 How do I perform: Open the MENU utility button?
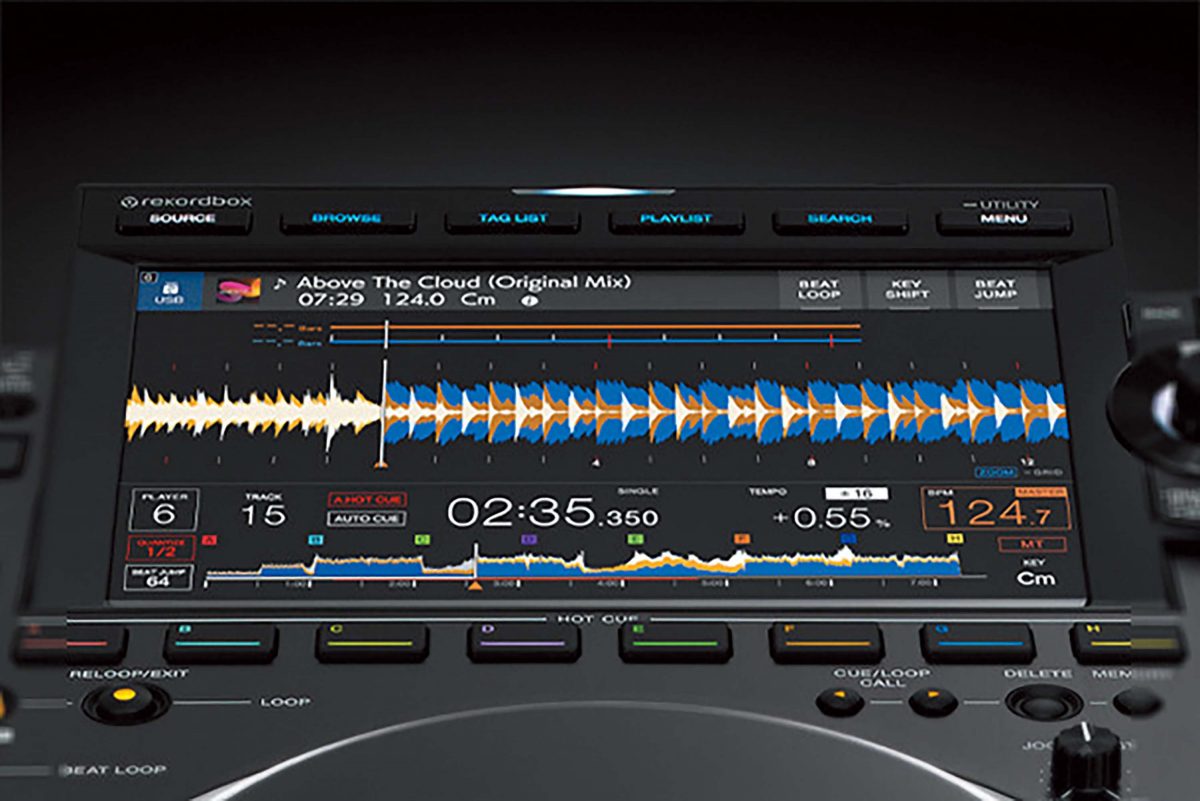(1003, 219)
